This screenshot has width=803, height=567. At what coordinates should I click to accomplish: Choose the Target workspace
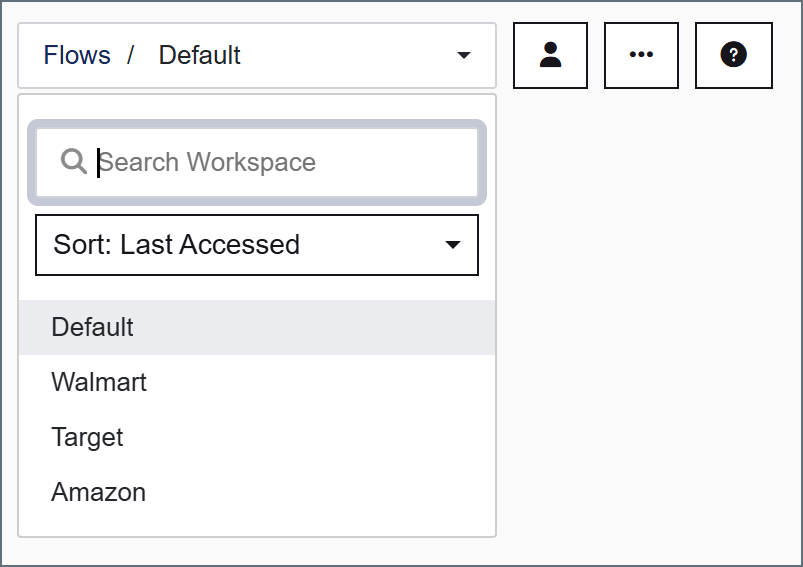pyautogui.click(x=257, y=437)
